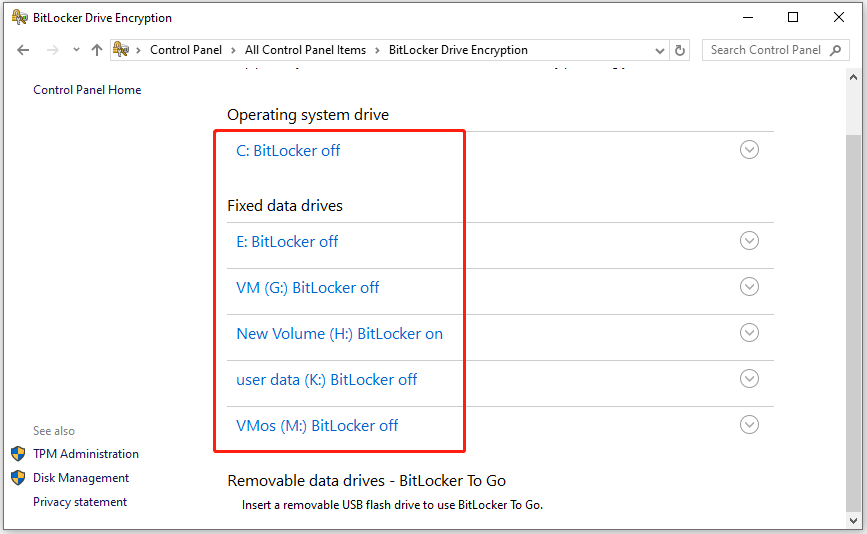Click the See also label
The image size is (867, 534).
pyautogui.click(x=54, y=431)
